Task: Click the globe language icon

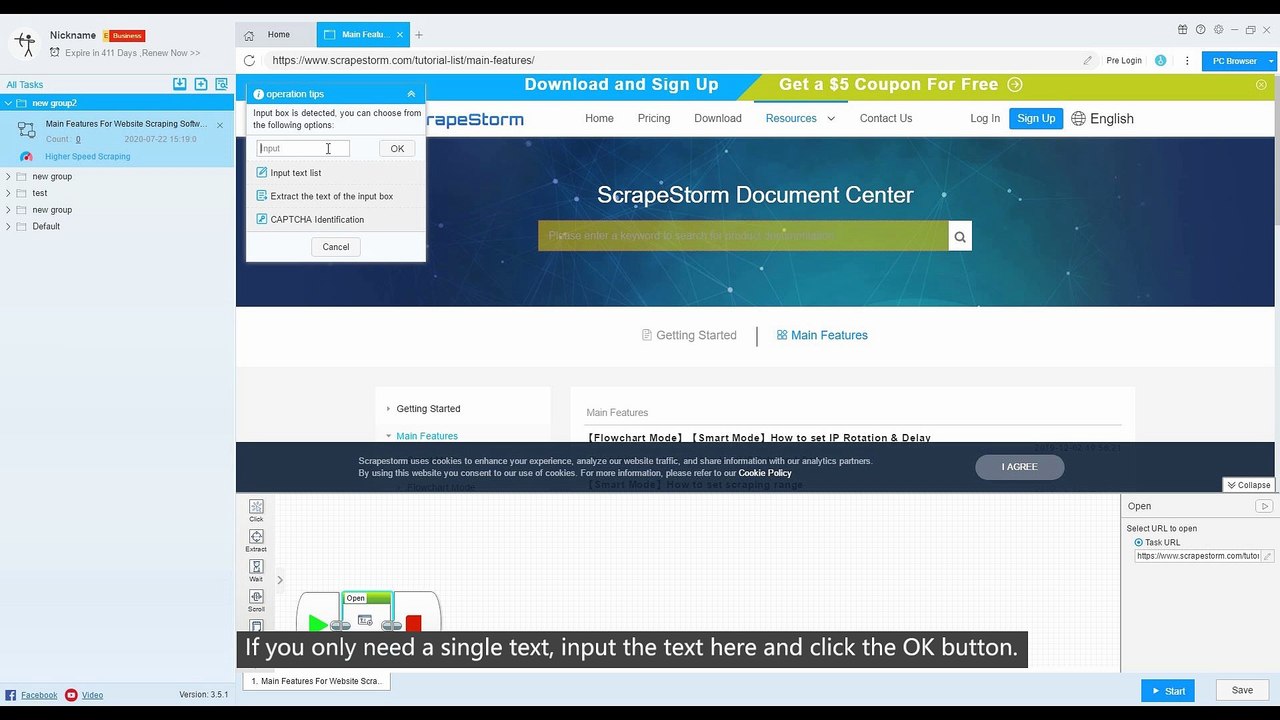Action: click(x=1078, y=118)
